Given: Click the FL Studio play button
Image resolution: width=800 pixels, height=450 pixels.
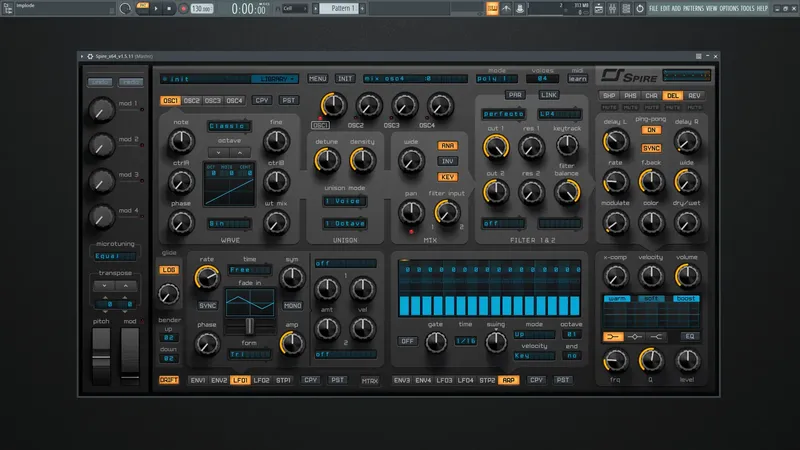Looking at the screenshot, I should pos(156,8).
